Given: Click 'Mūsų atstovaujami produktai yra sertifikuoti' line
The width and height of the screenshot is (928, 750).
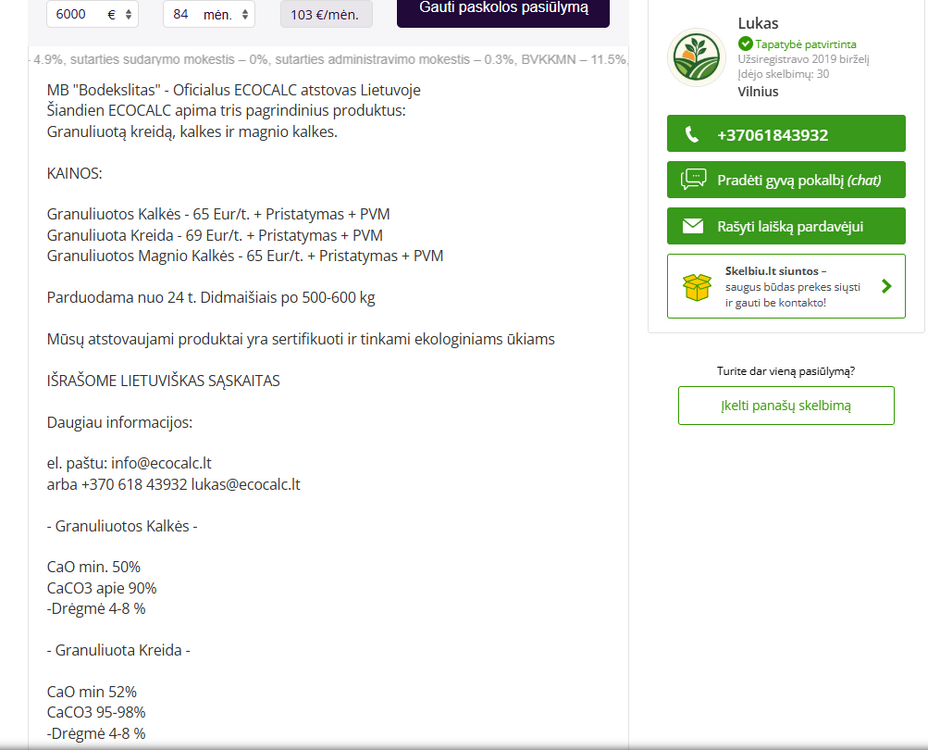Looking at the screenshot, I should (x=301, y=339).
